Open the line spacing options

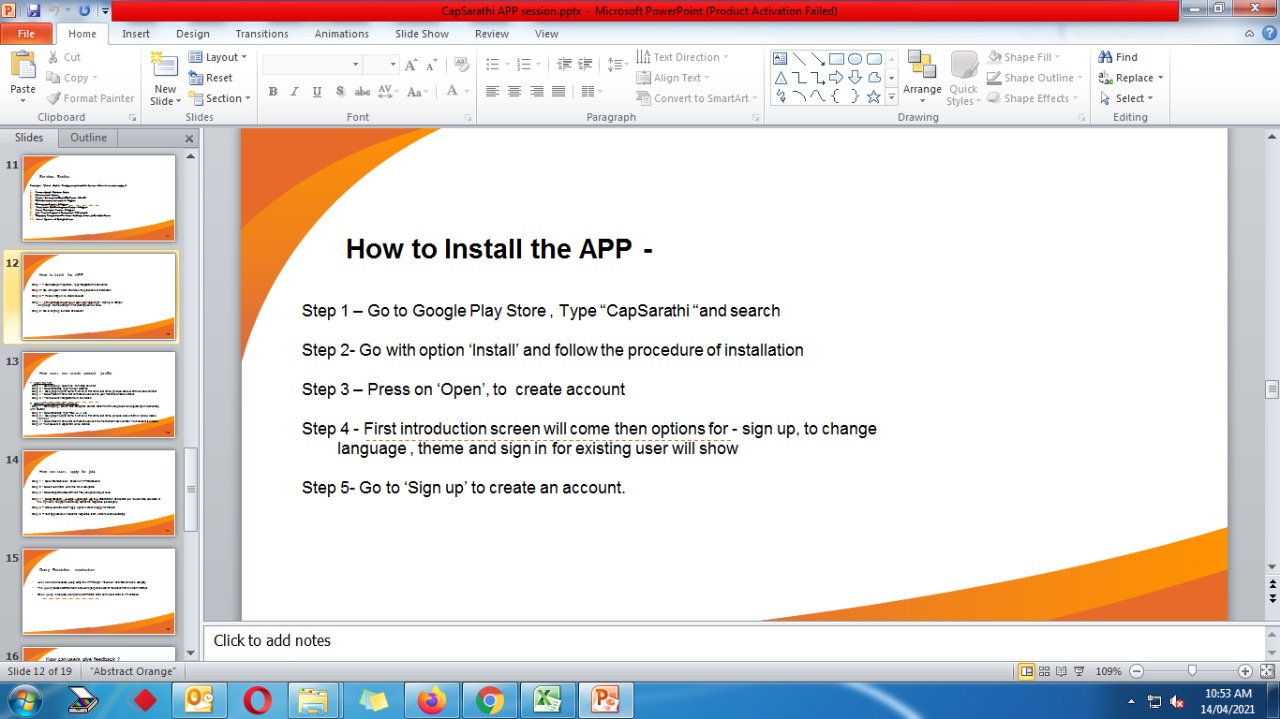617,64
